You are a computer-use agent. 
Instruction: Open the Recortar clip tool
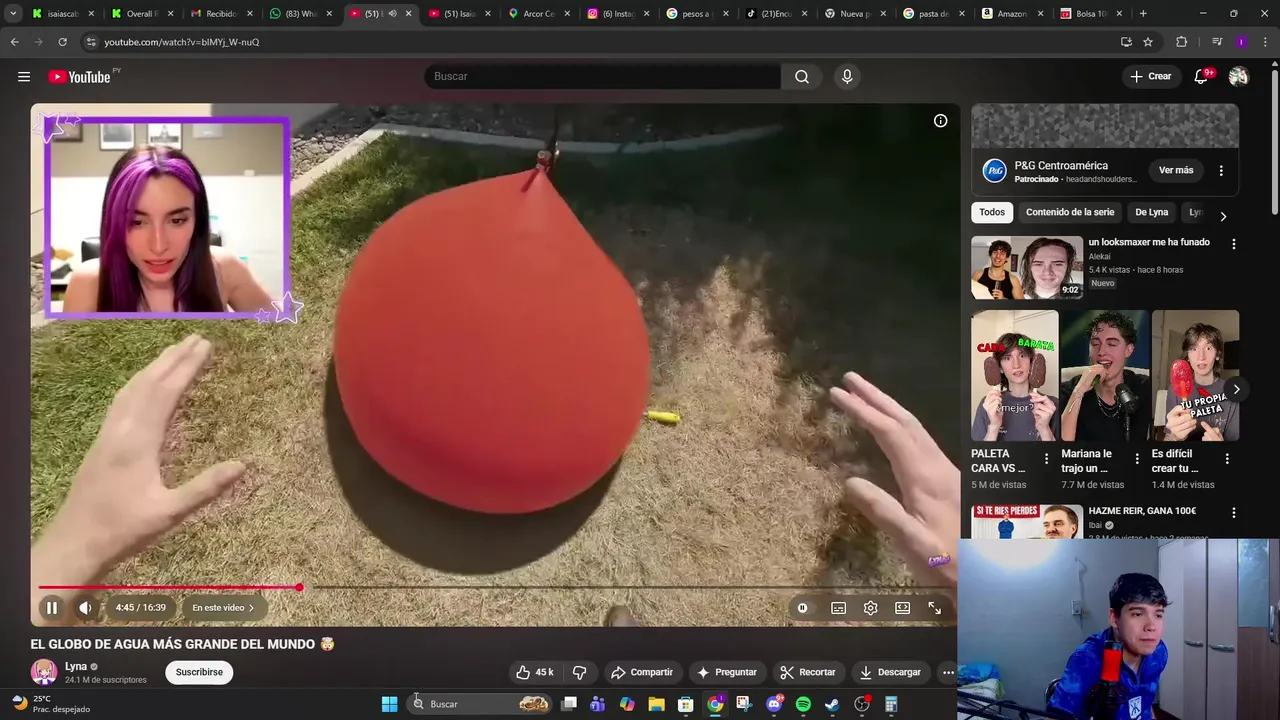808,672
